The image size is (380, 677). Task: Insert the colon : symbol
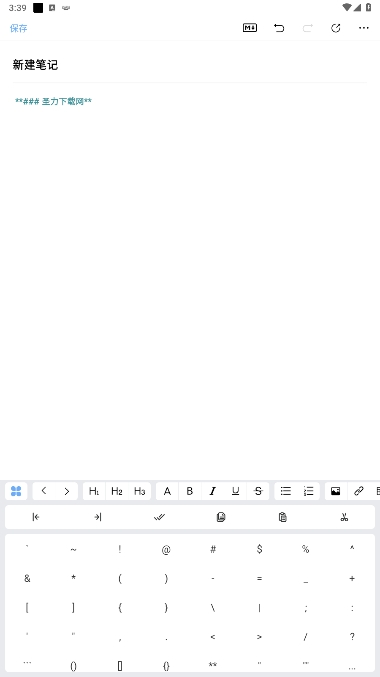352,607
